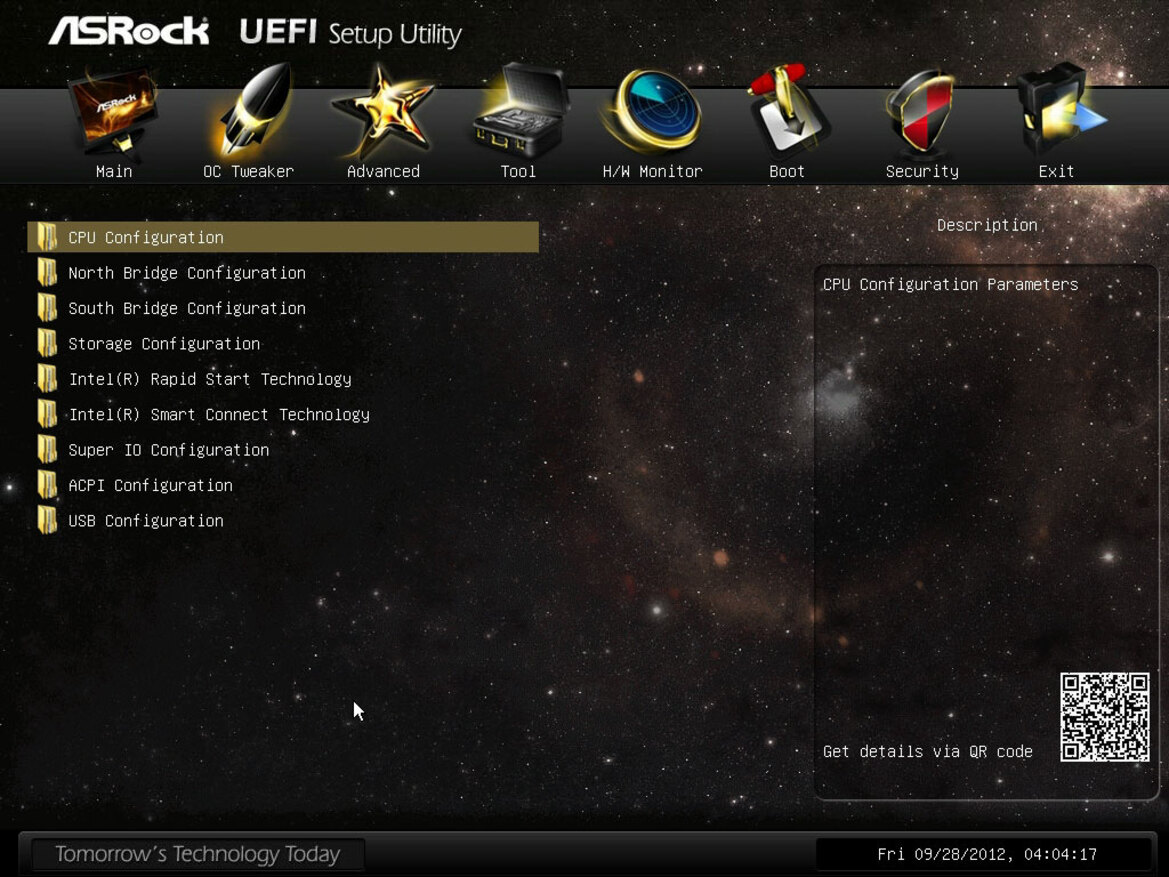Switch to the Security tab label

point(922,172)
